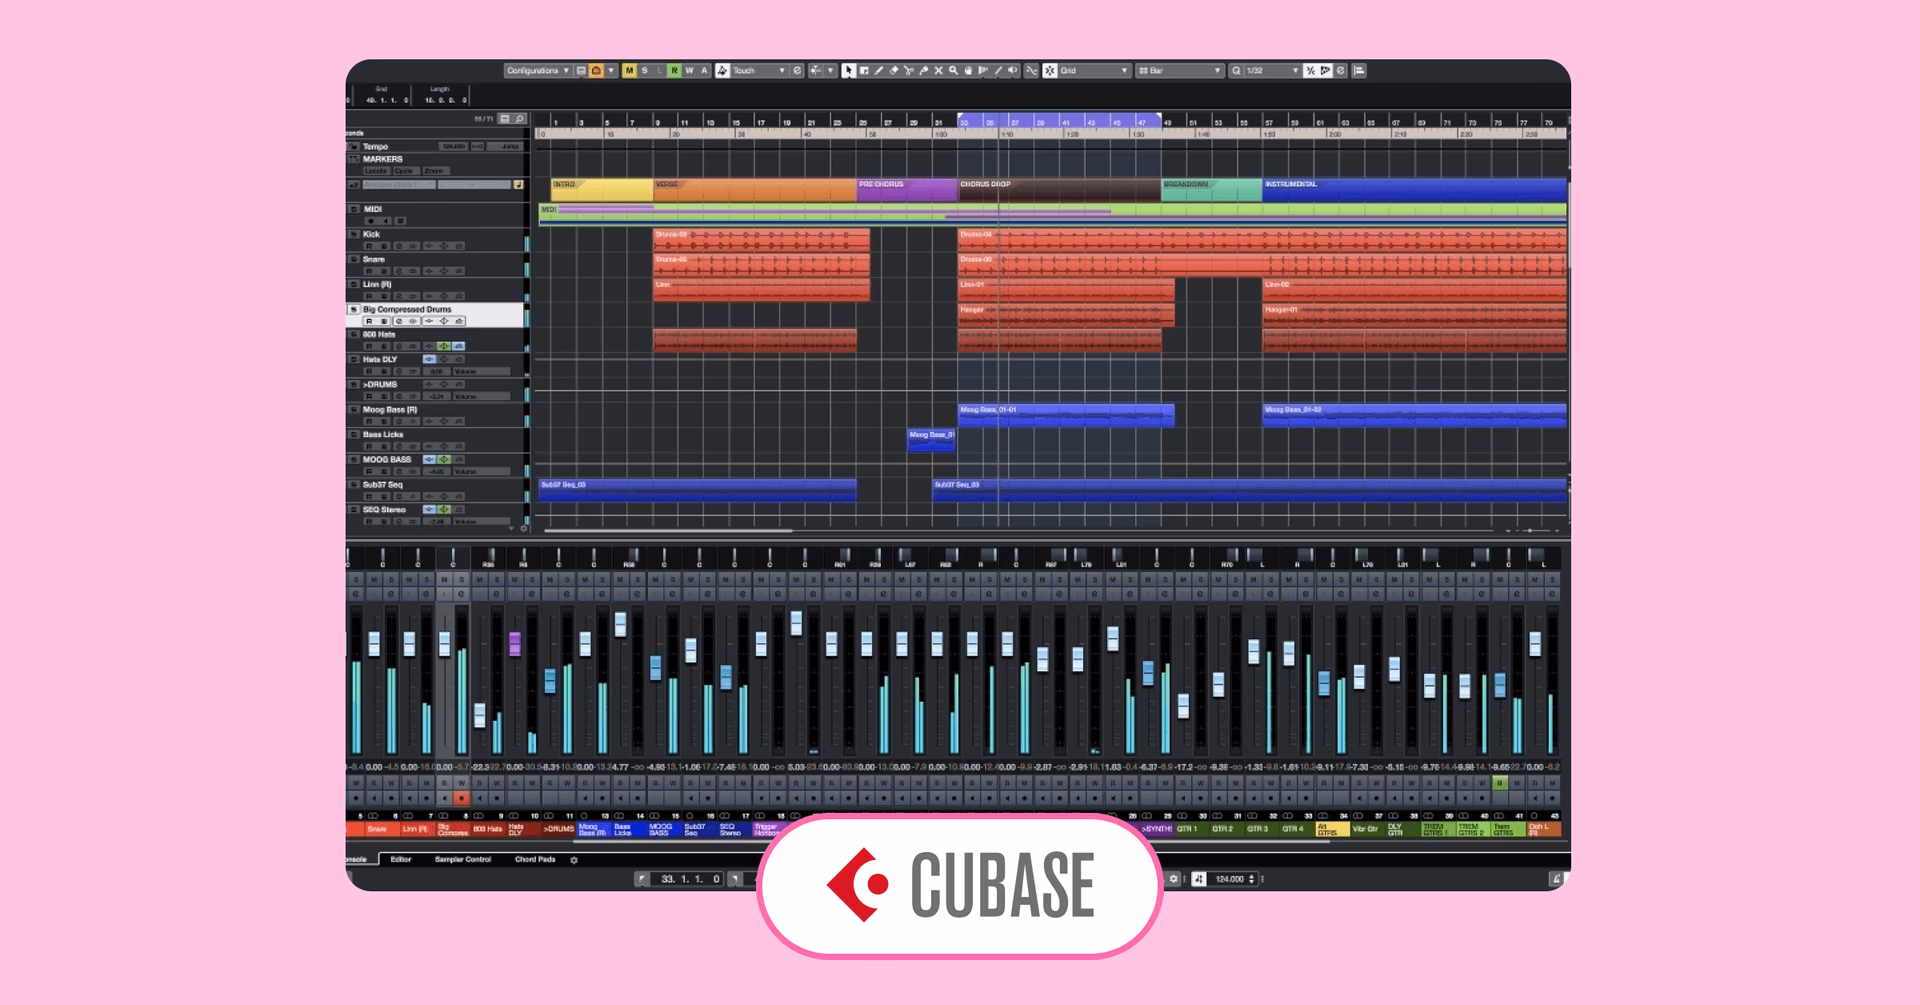The image size is (1920, 1005).
Task: Open the setup window layout icon at toolbar end
Action: [x=1359, y=70]
